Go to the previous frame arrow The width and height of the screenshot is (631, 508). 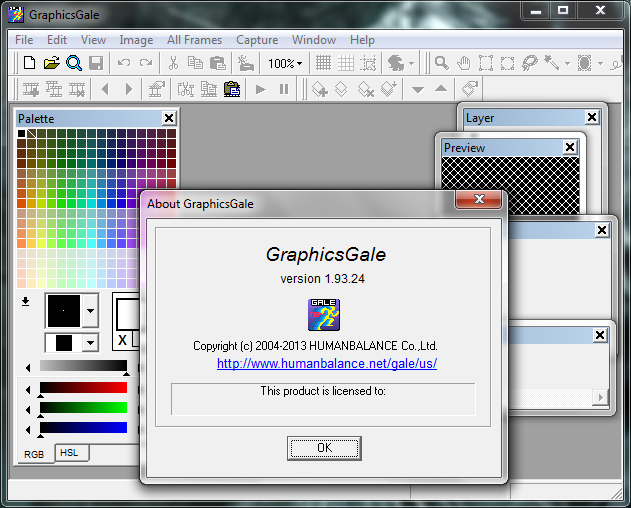click(x=105, y=89)
